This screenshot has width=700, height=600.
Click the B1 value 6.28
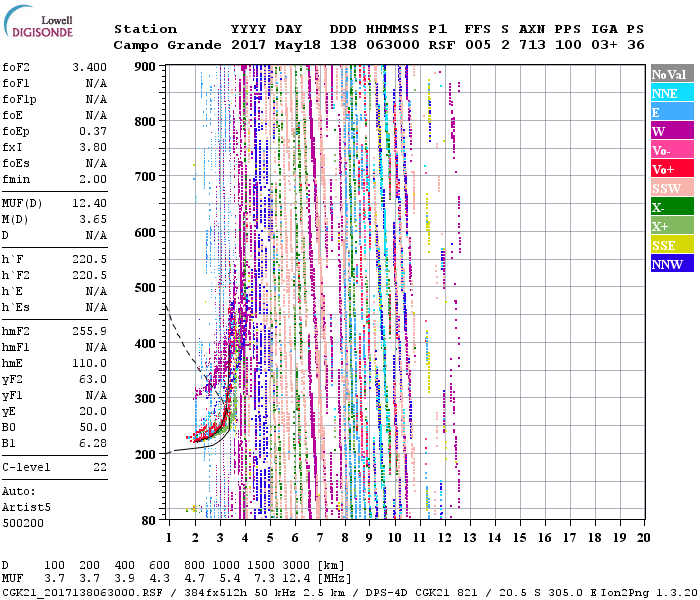[x=93, y=443]
